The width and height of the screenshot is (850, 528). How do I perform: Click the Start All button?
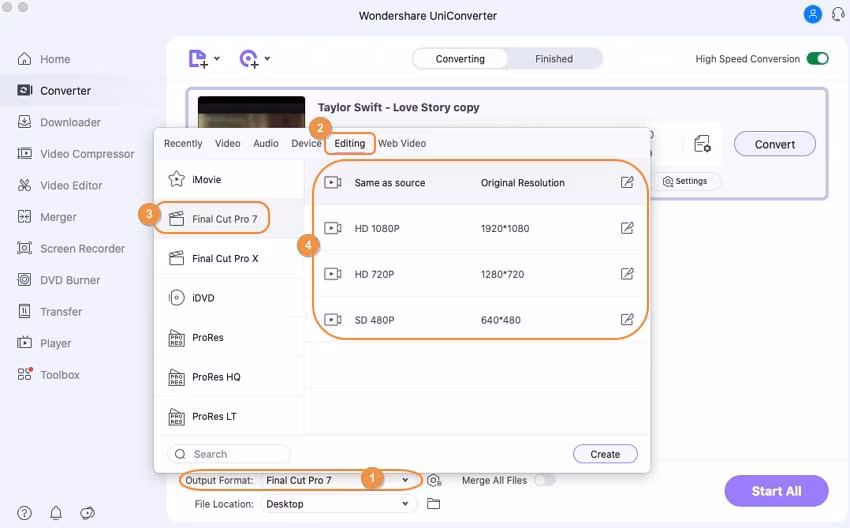coord(776,491)
